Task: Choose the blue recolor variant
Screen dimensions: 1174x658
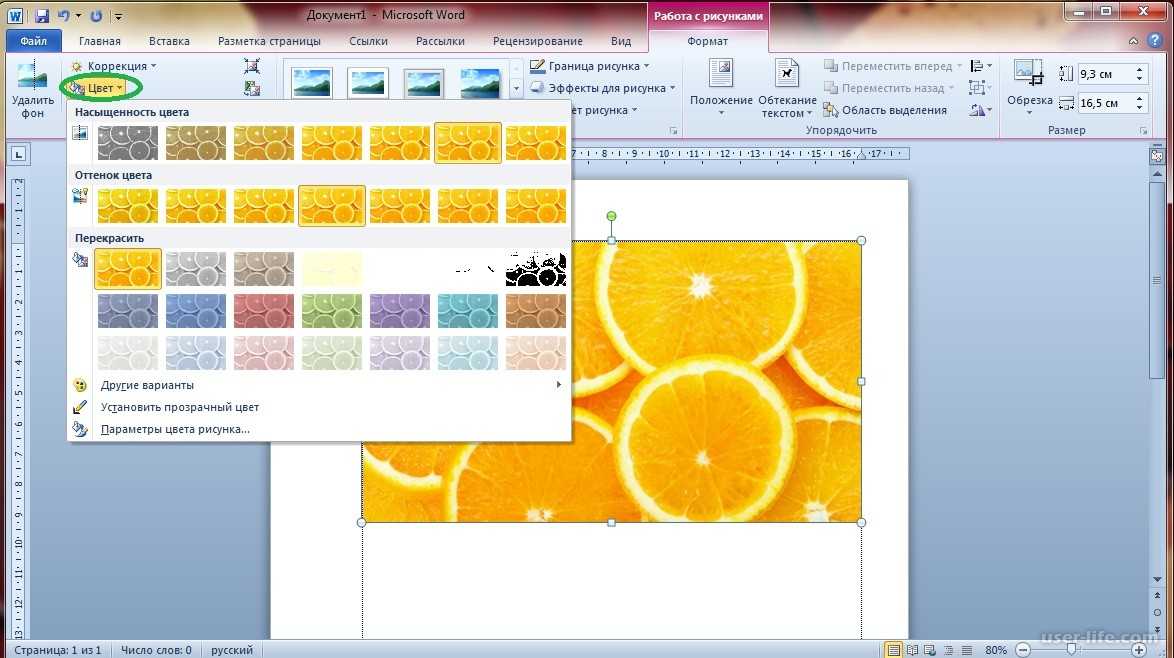Action: click(195, 310)
